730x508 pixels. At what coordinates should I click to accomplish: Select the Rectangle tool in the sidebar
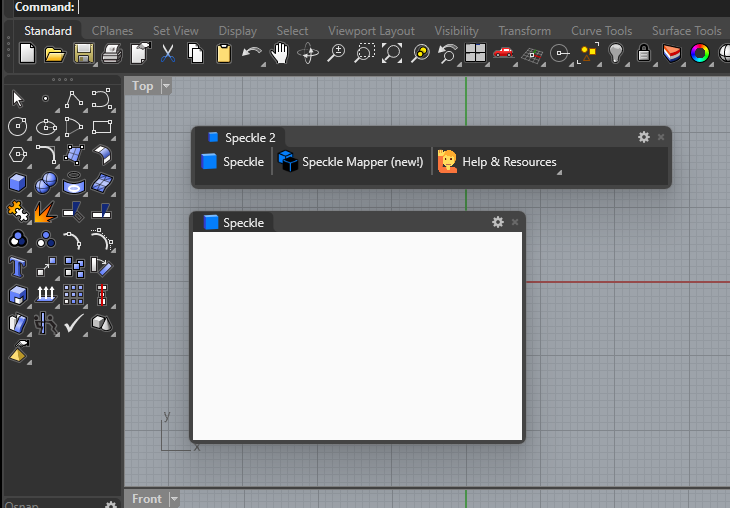coord(102,127)
